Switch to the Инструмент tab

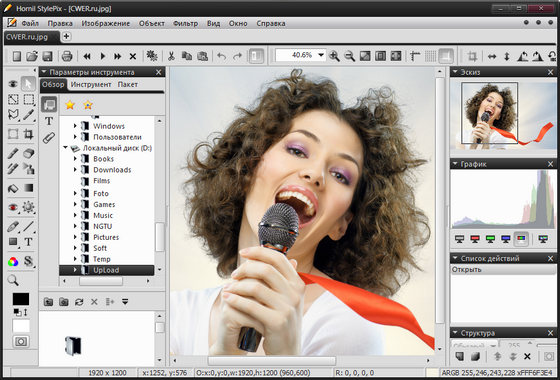pos(91,85)
